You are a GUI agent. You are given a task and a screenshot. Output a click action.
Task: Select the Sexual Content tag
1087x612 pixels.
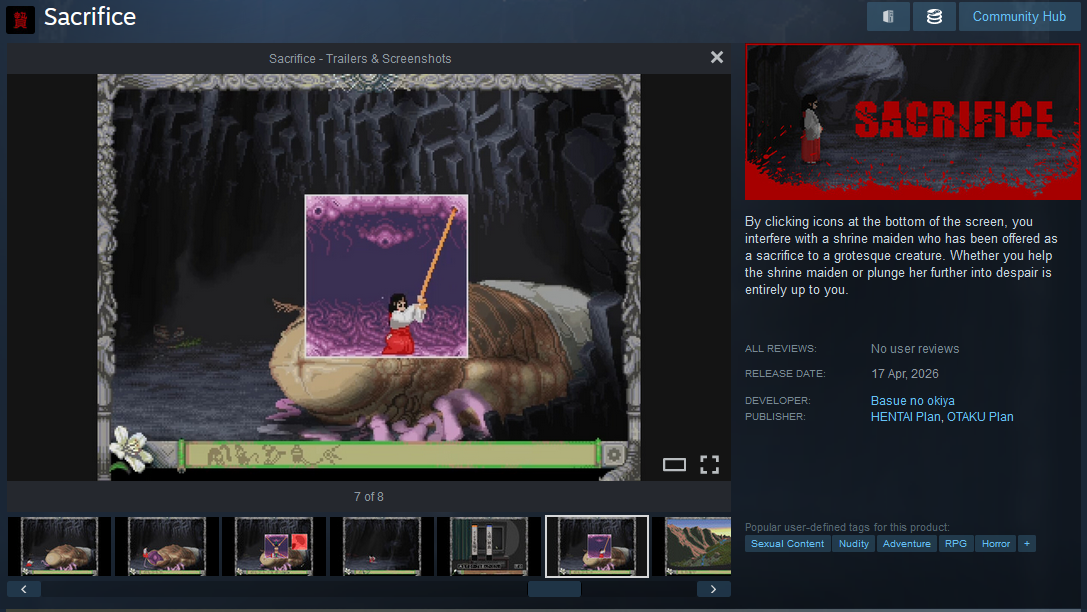tap(788, 543)
